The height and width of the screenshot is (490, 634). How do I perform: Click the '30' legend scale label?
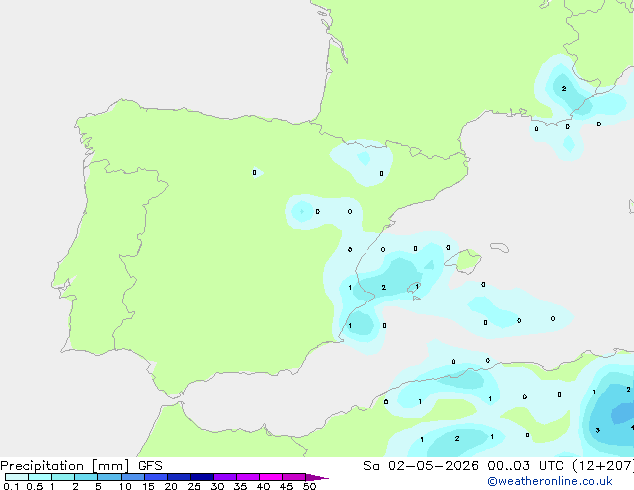coord(217,486)
